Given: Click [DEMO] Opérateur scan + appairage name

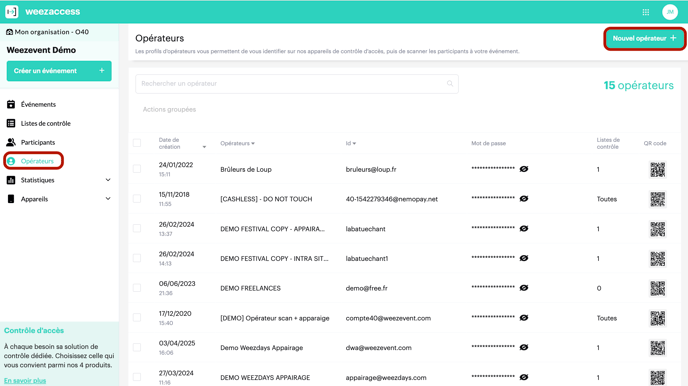Looking at the screenshot, I should pyautogui.click(x=275, y=318).
